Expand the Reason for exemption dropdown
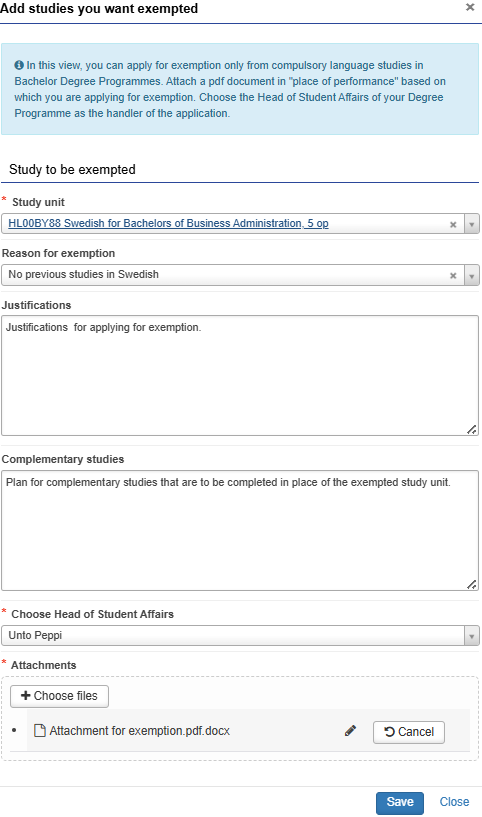Image resolution: width=482 pixels, height=817 pixels. [472, 275]
